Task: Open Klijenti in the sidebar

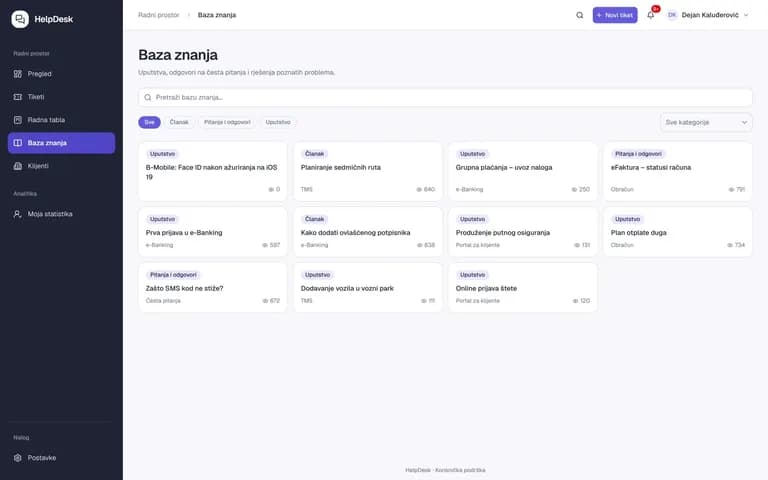Action: (x=61, y=166)
